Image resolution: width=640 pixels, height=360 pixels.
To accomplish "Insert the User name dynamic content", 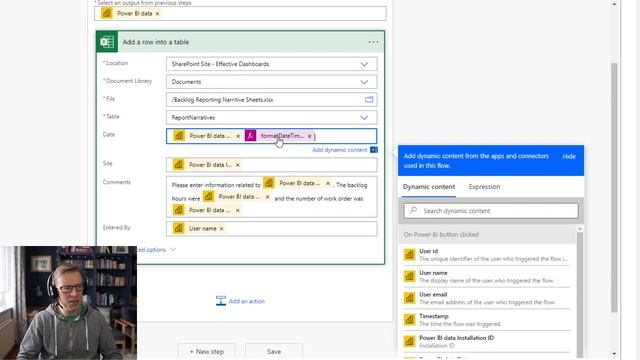I will tap(487, 276).
